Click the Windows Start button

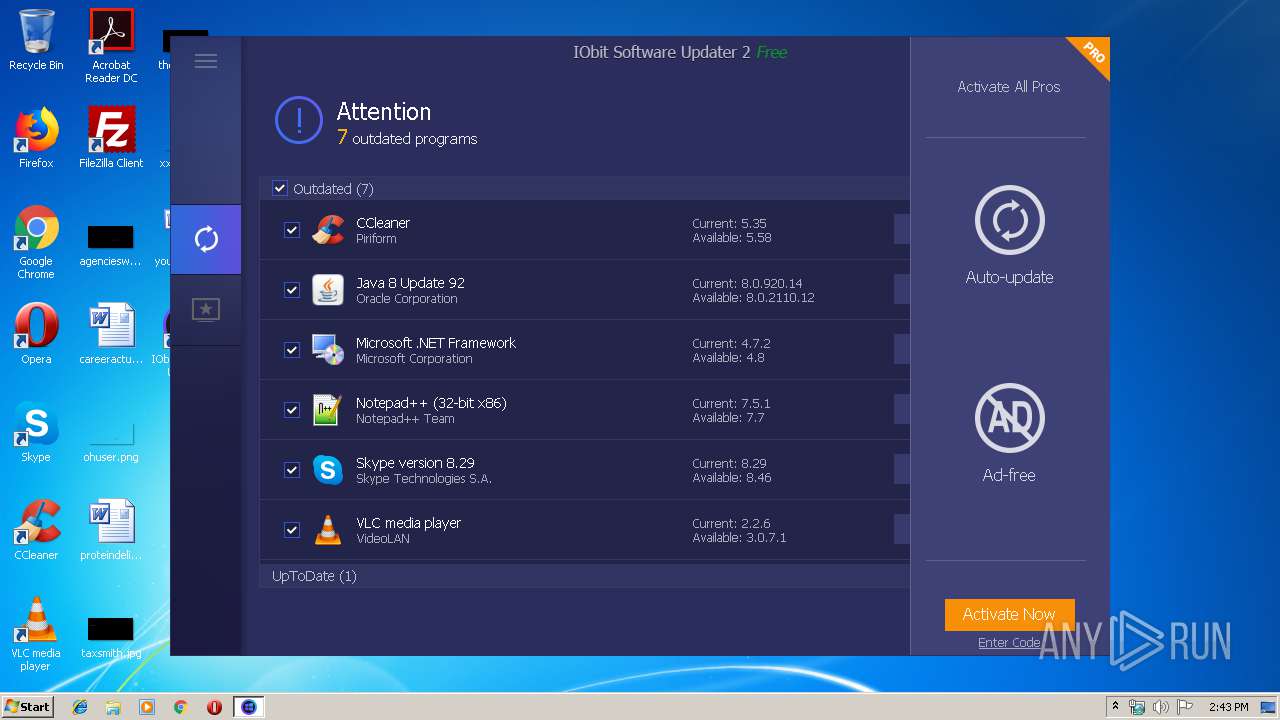pos(27,707)
